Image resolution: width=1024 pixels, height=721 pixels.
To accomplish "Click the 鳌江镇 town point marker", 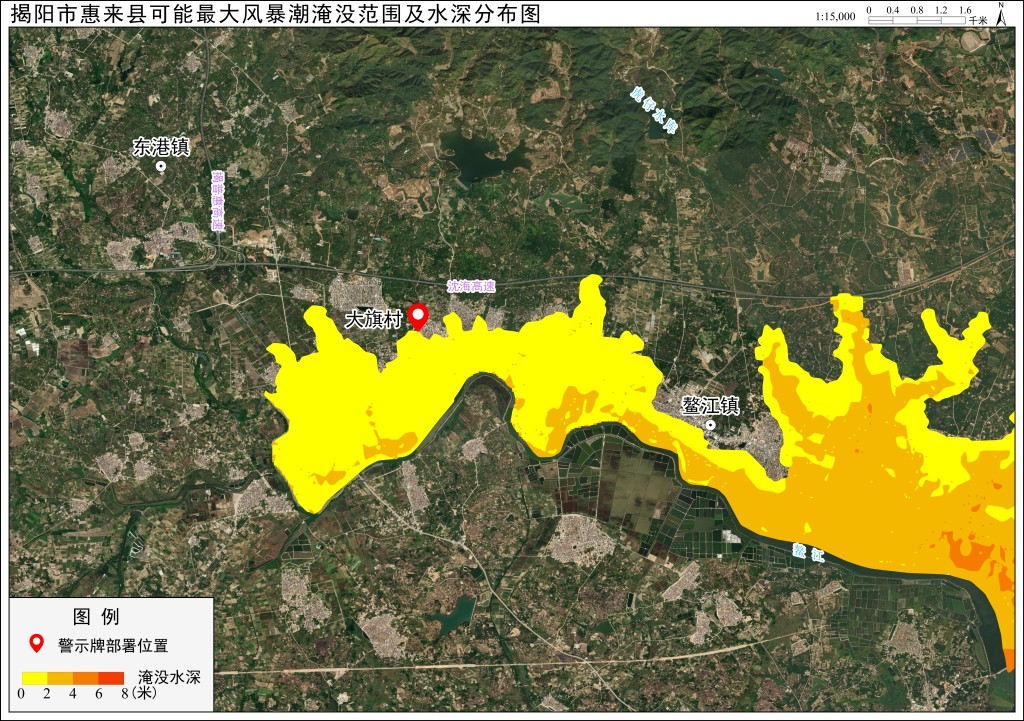I will coord(710,425).
